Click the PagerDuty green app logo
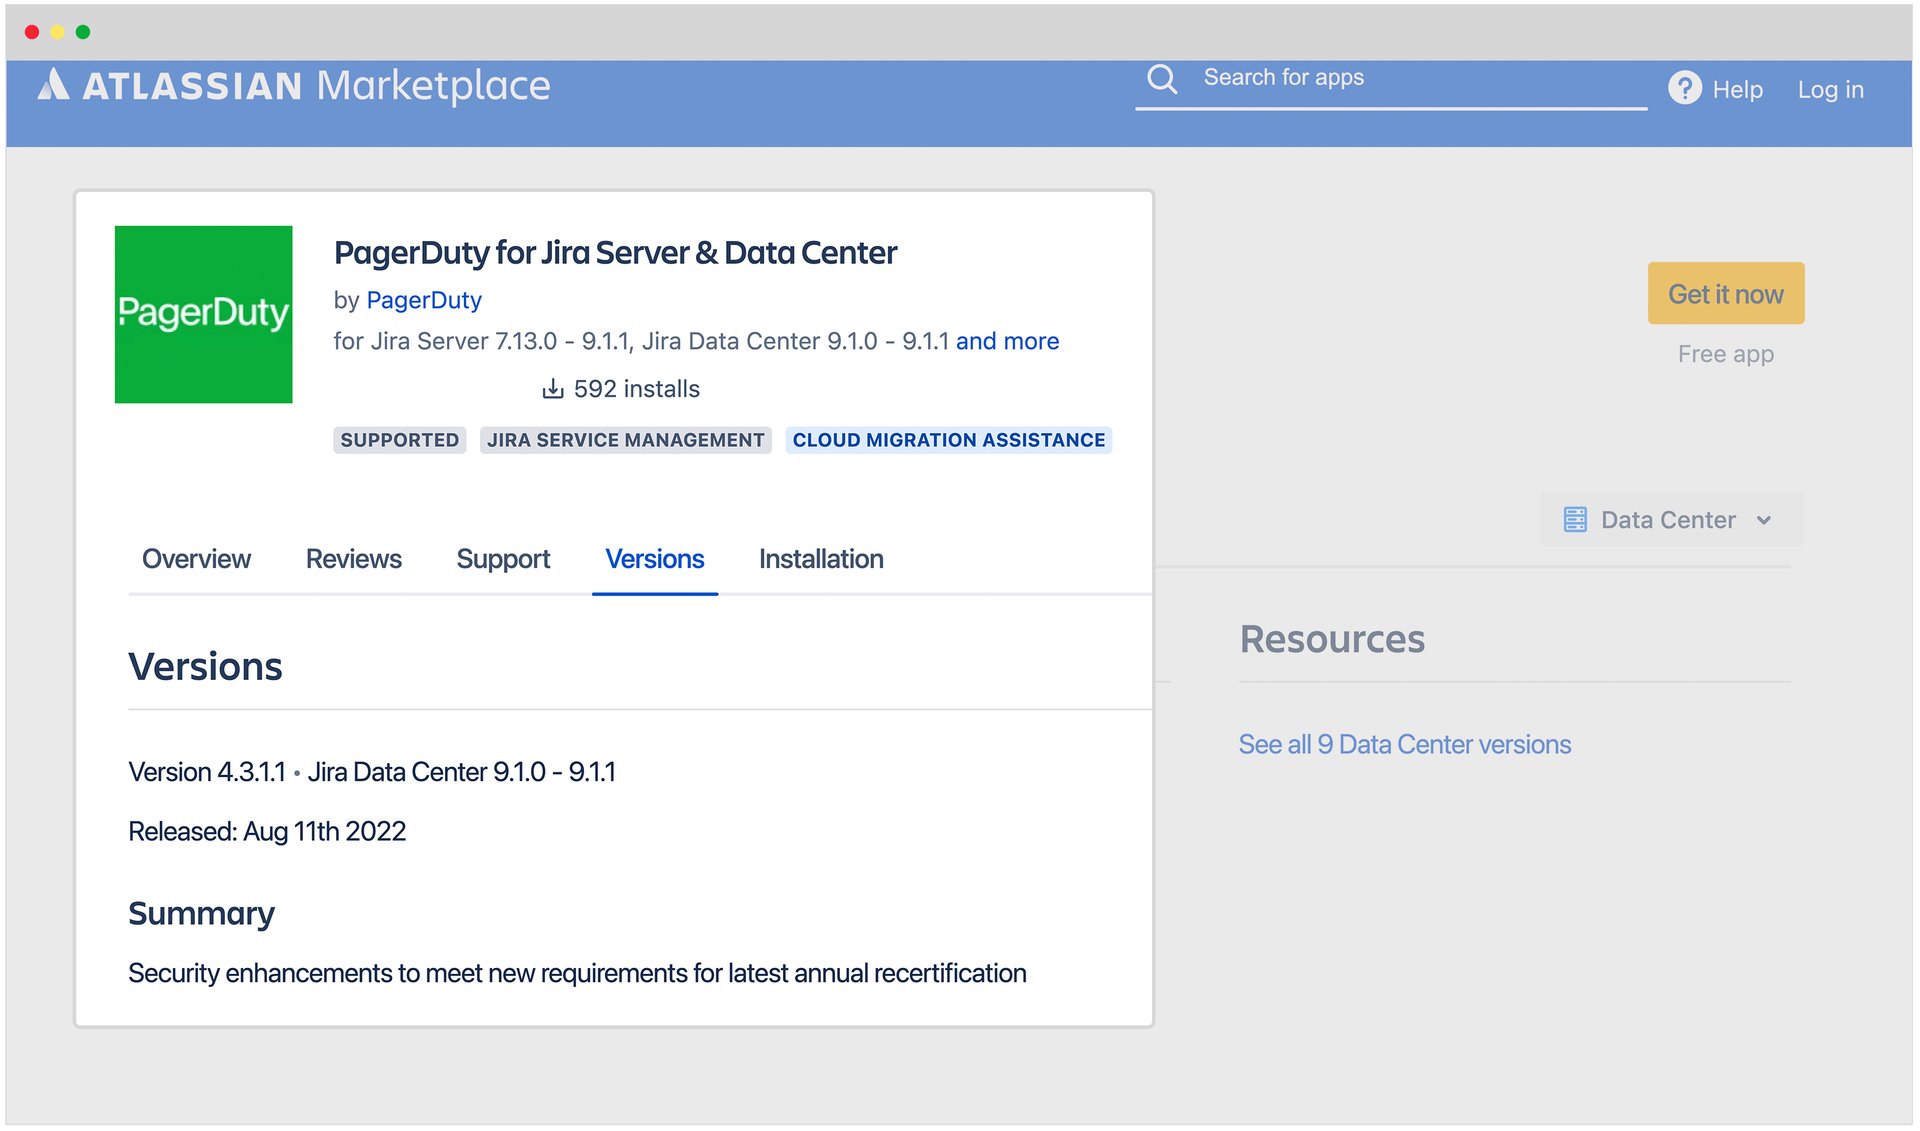1920x1131 pixels. 203,314
